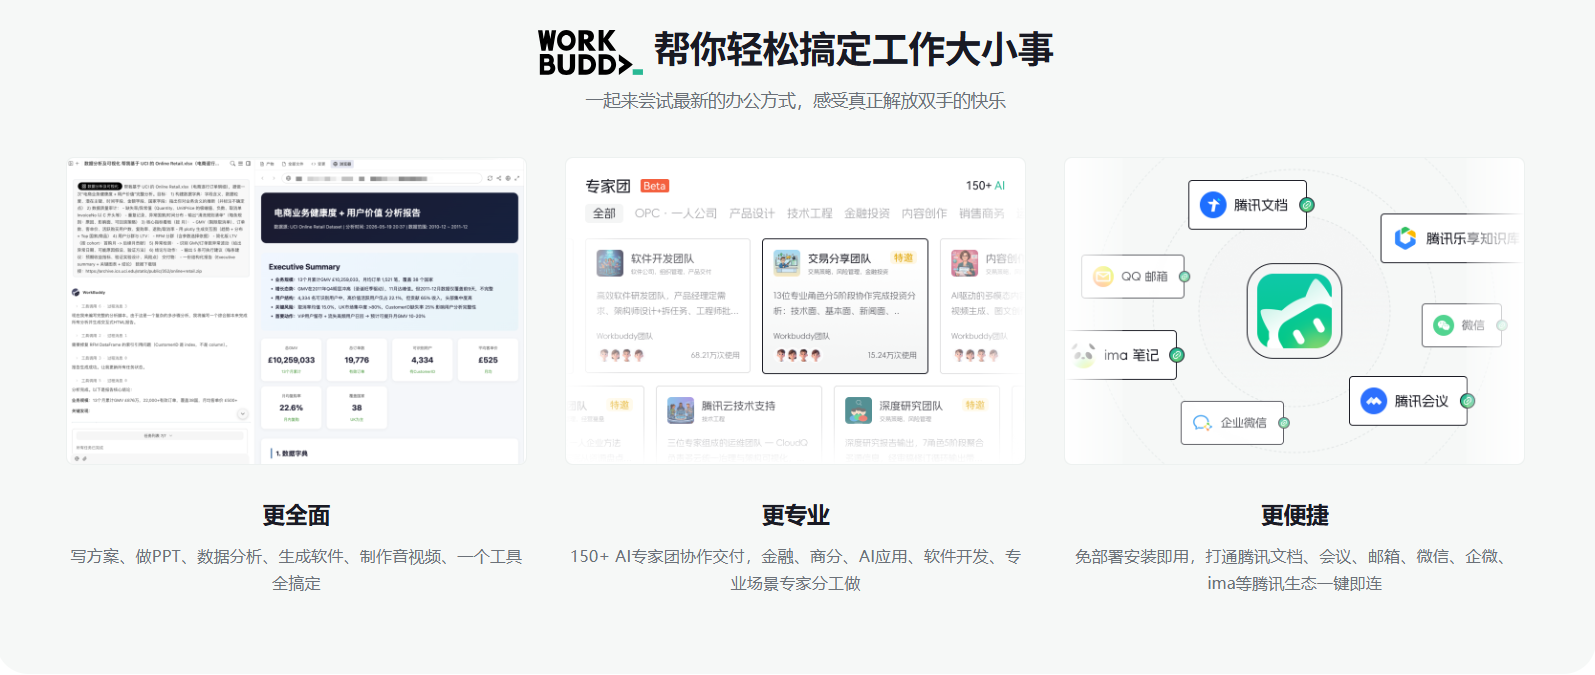The width and height of the screenshot is (1595, 675).
Task: Click subtitle 一起来尝试最新的办公方式
Action: (x=691, y=101)
